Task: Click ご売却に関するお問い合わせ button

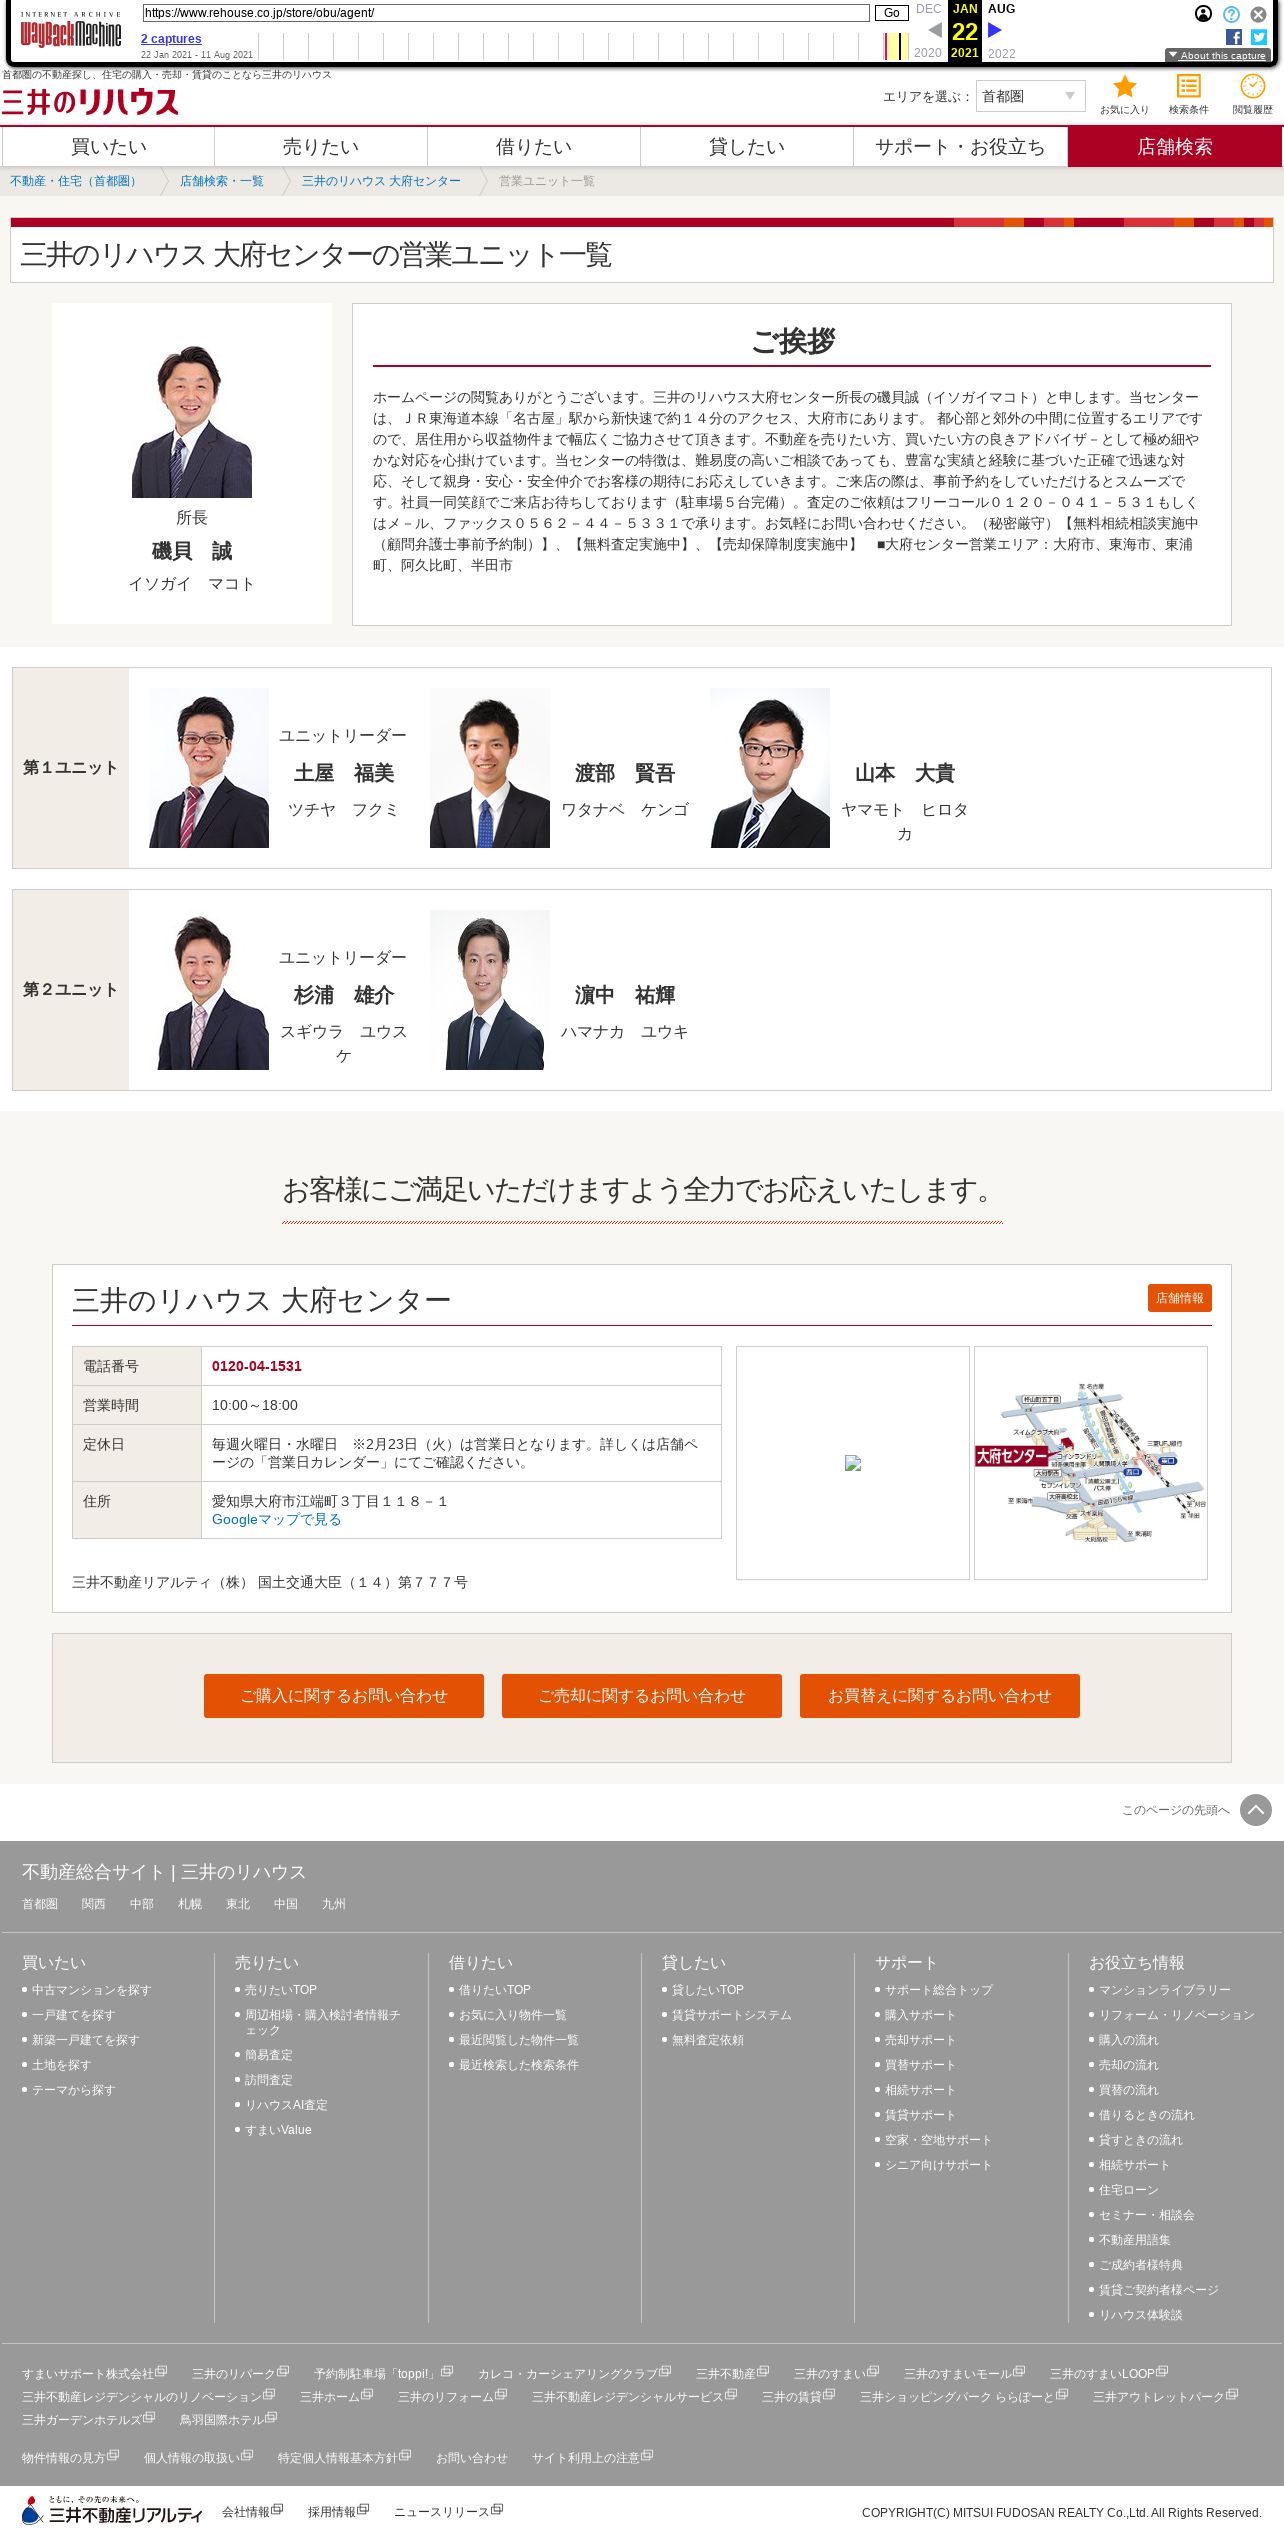Action: point(642,1696)
